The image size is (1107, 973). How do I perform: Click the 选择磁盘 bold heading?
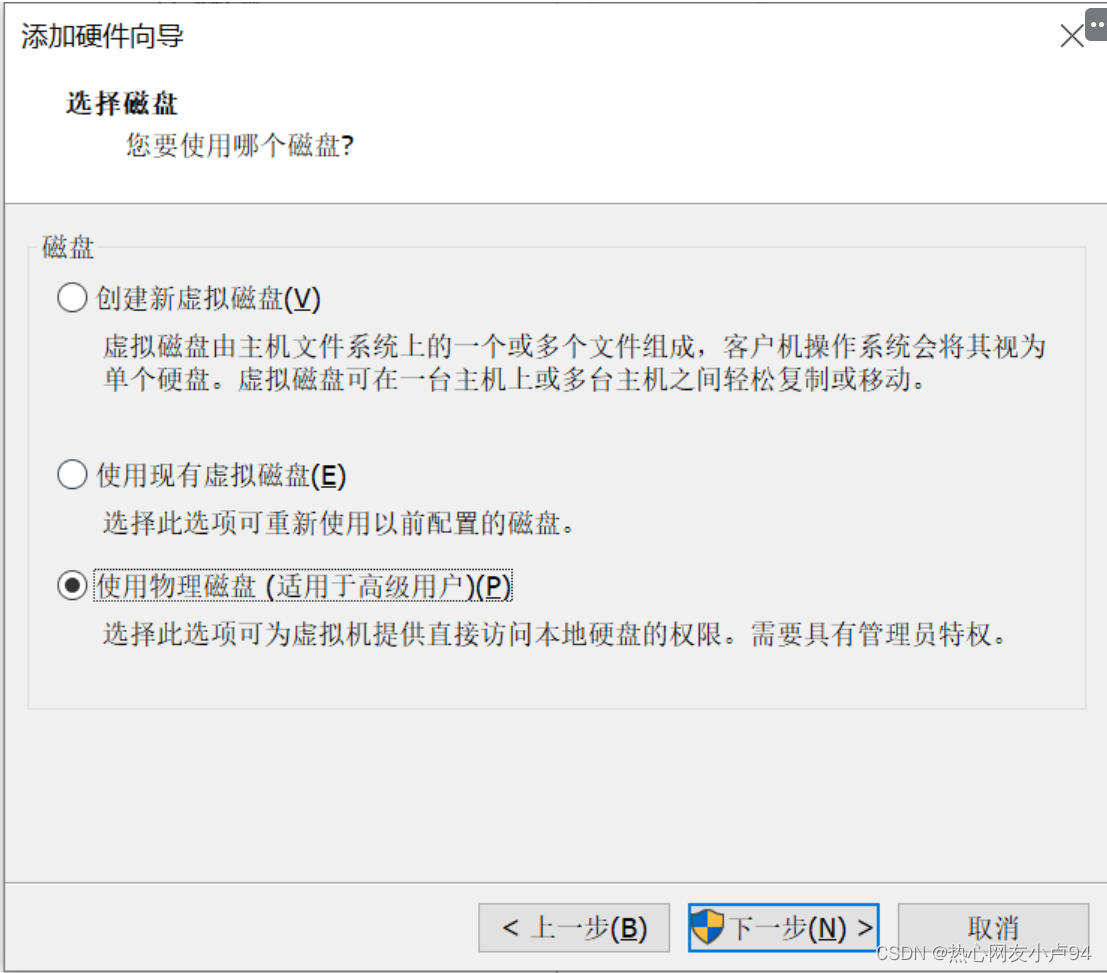point(121,103)
